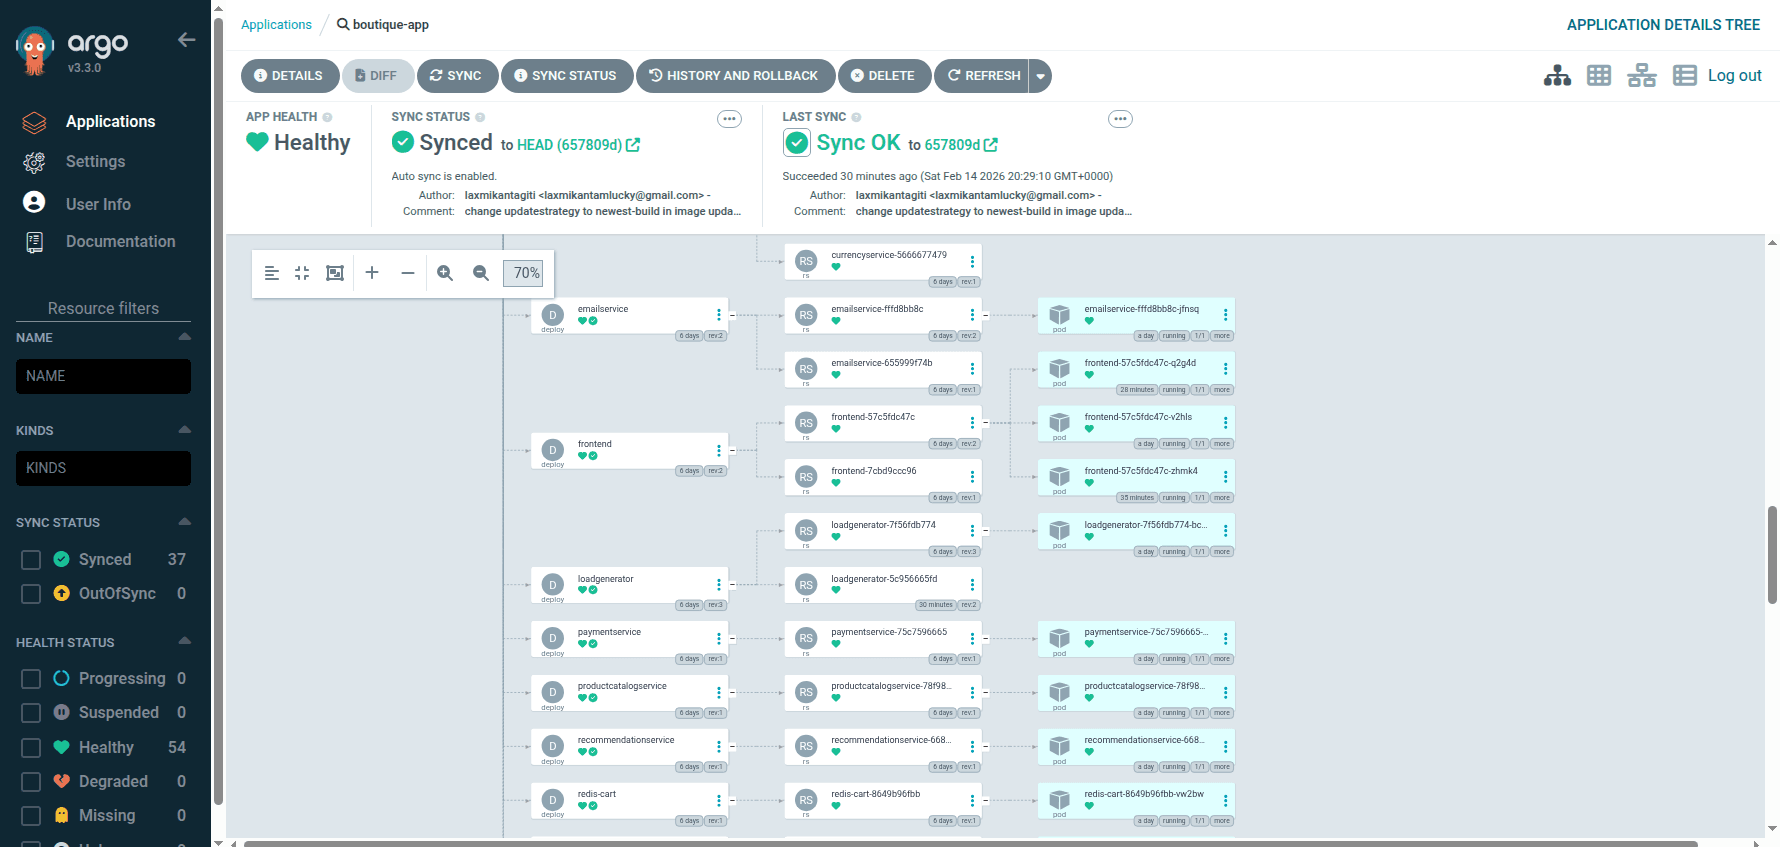Click the zoom in magnifier icon
Screen dimensions: 1780x847
(445, 273)
